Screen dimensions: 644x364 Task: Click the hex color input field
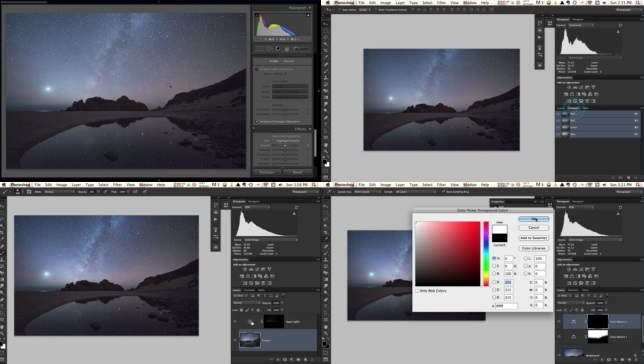506,306
